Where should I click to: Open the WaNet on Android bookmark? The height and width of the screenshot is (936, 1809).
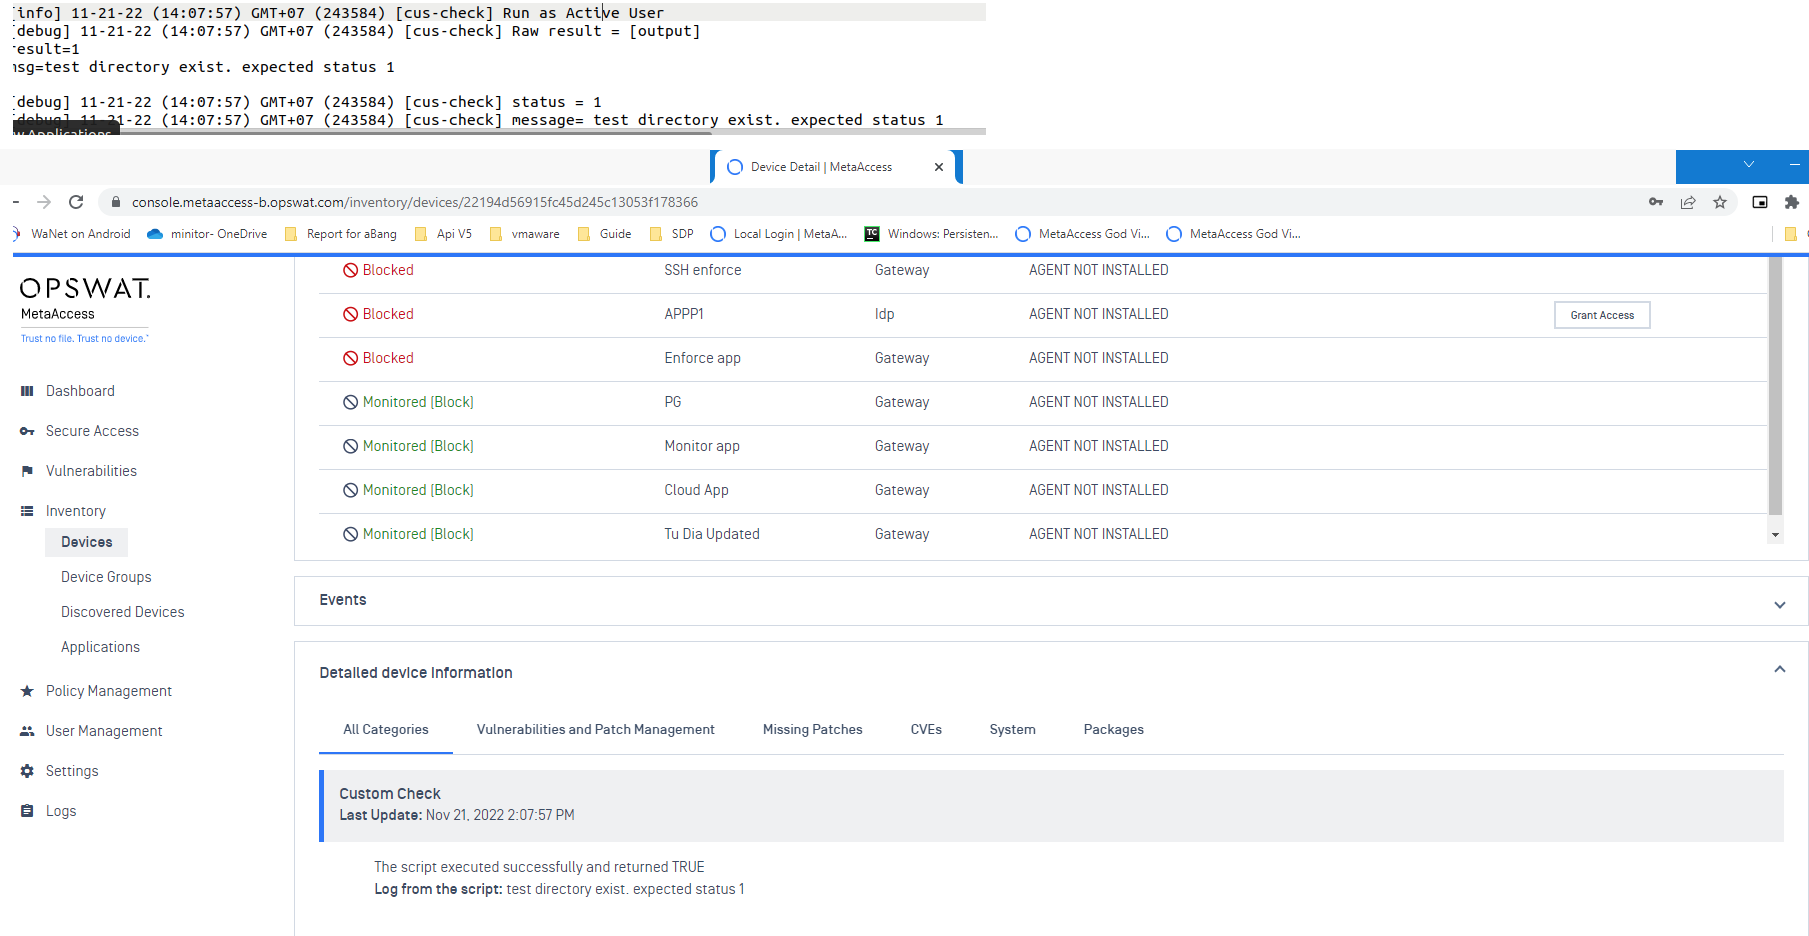[x=72, y=234]
